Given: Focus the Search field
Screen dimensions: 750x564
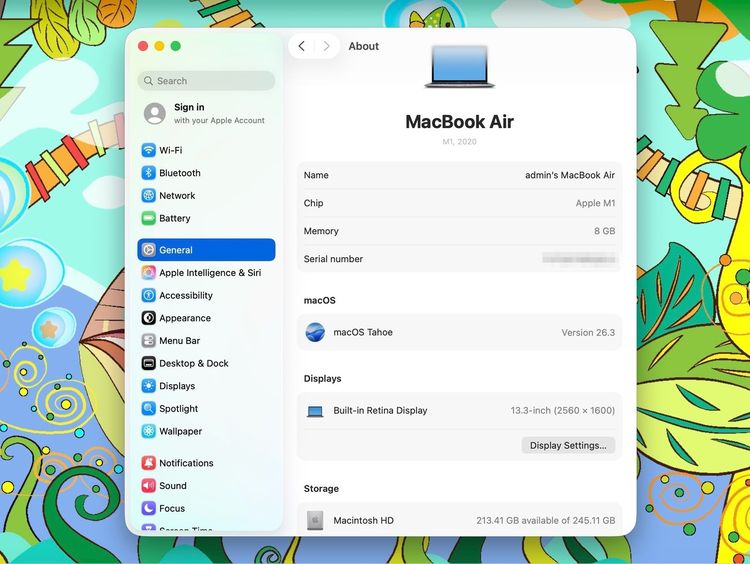Looking at the screenshot, I should point(206,81).
